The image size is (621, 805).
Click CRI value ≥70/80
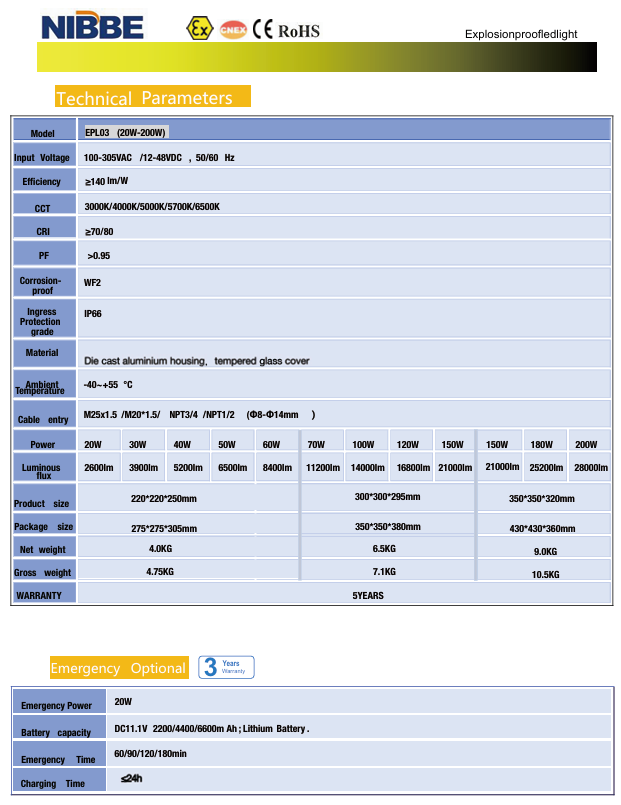[x=99, y=232]
